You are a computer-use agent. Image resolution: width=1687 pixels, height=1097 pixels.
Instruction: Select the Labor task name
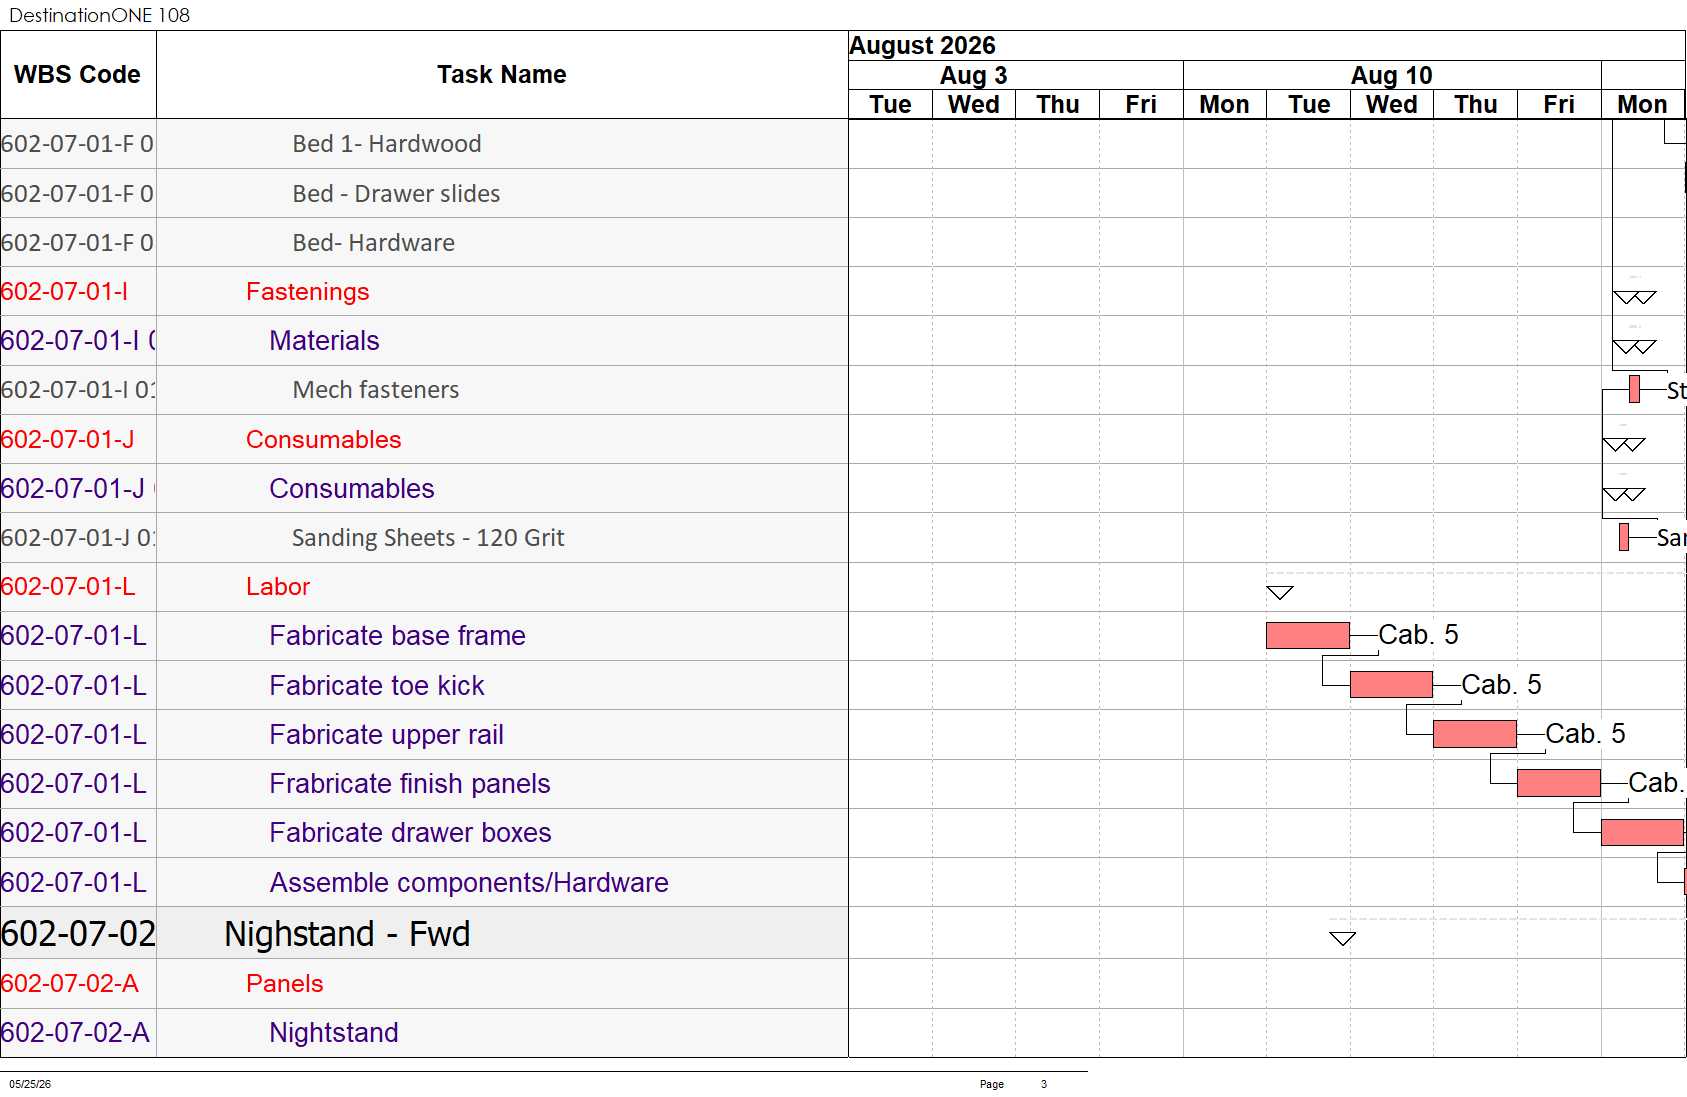[278, 587]
